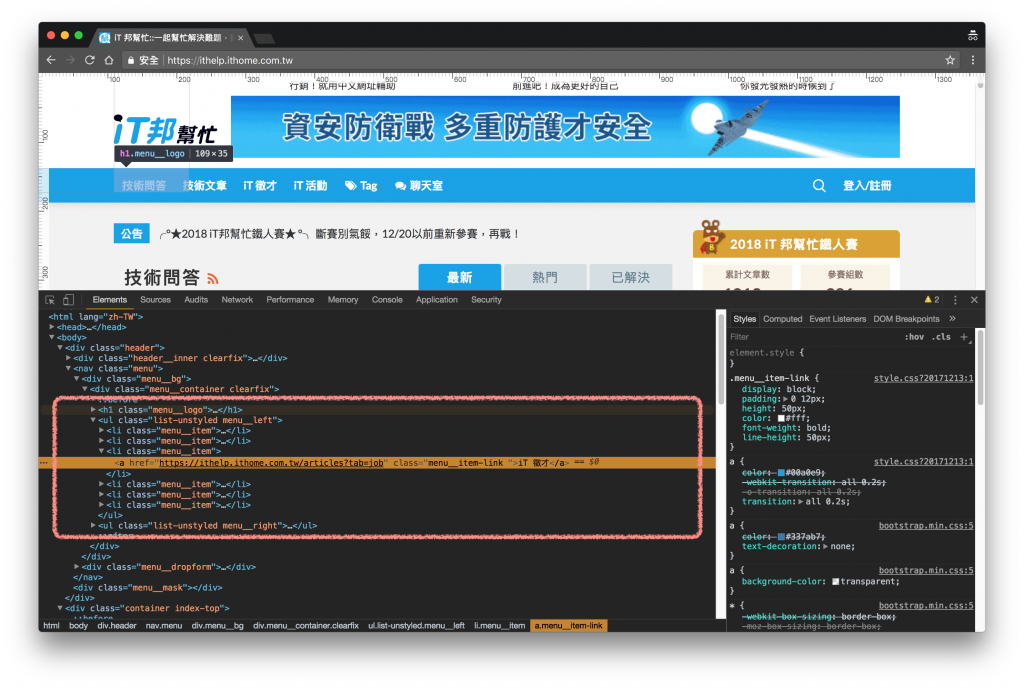Select the 最新 questions tab
The image size is (1024, 687).
pyautogui.click(x=460, y=277)
